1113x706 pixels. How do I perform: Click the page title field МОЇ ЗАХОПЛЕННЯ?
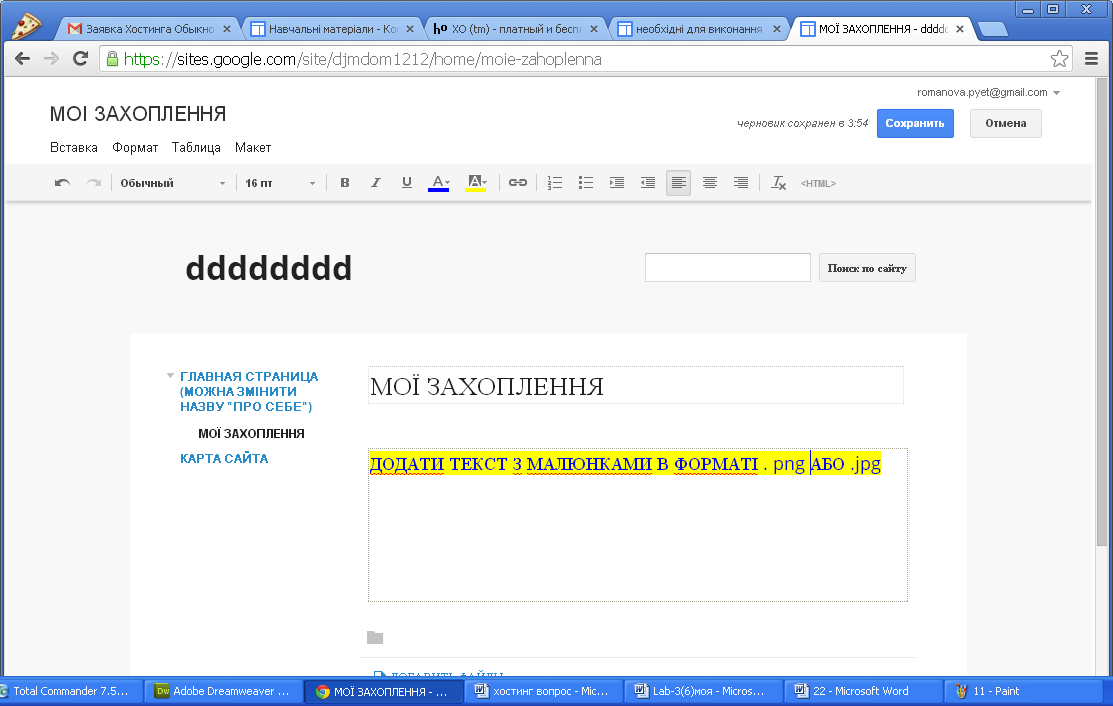click(x=635, y=385)
